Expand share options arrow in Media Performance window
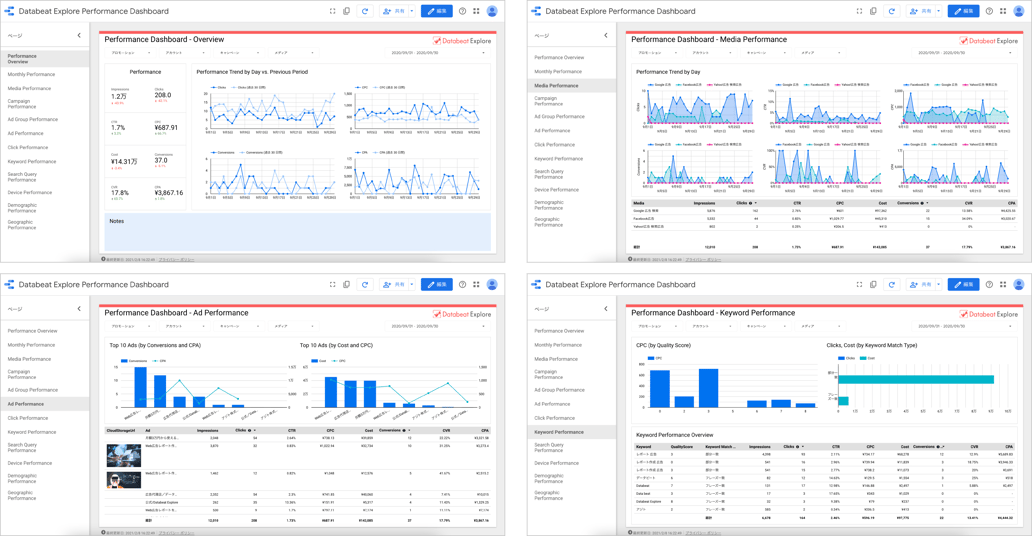 click(x=939, y=11)
